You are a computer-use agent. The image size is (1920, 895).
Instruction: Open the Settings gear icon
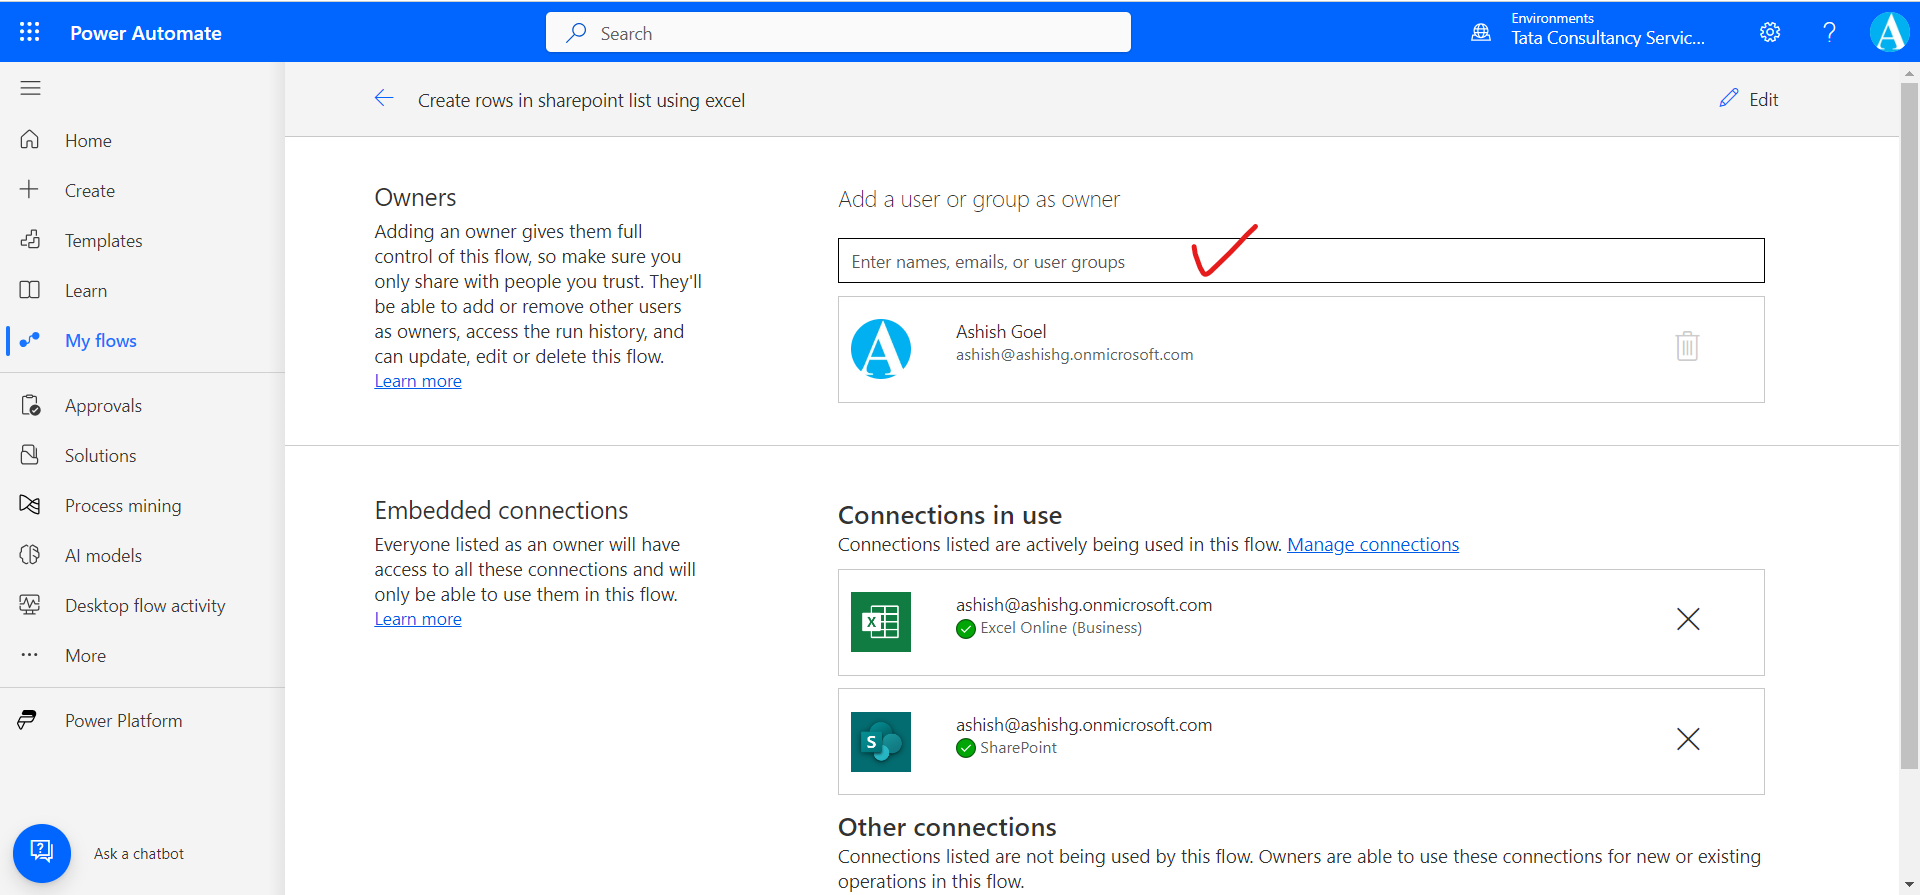click(1769, 32)
